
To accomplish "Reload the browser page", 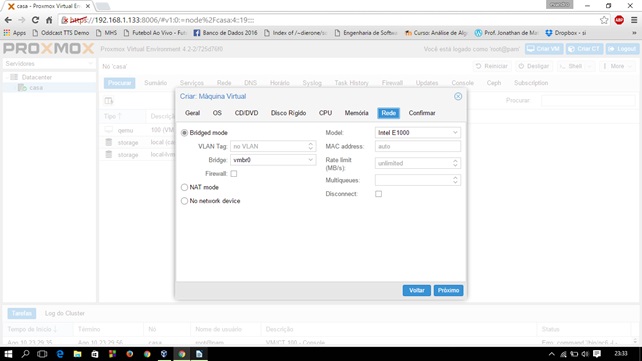I will [x=35, y=20].
